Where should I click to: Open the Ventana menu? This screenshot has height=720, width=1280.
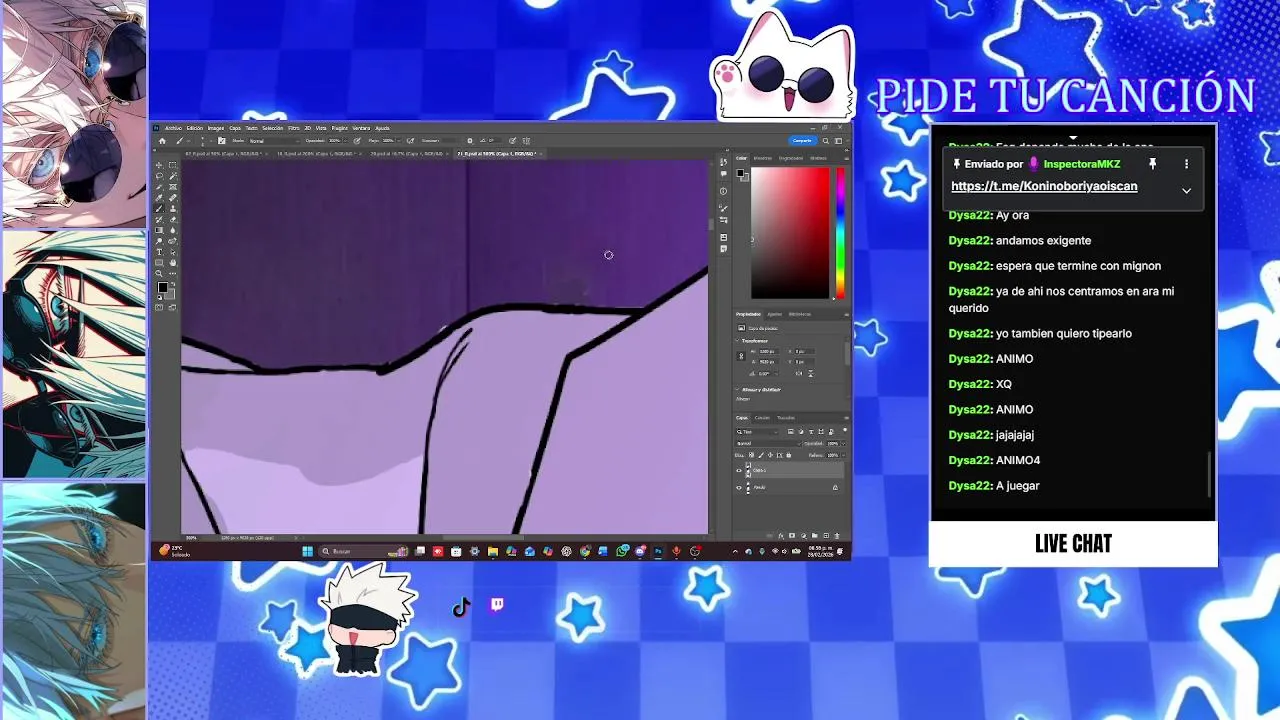tap(361, 128)
